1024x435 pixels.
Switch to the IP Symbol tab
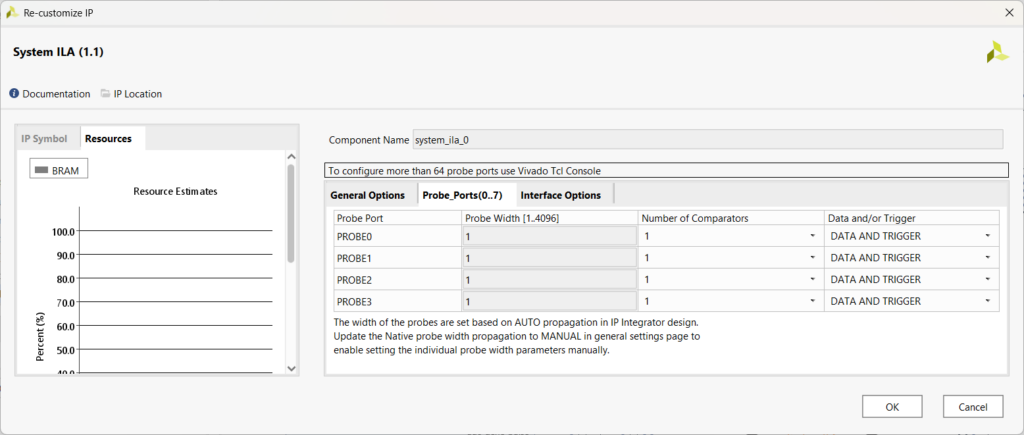click(x=45, y=138)
